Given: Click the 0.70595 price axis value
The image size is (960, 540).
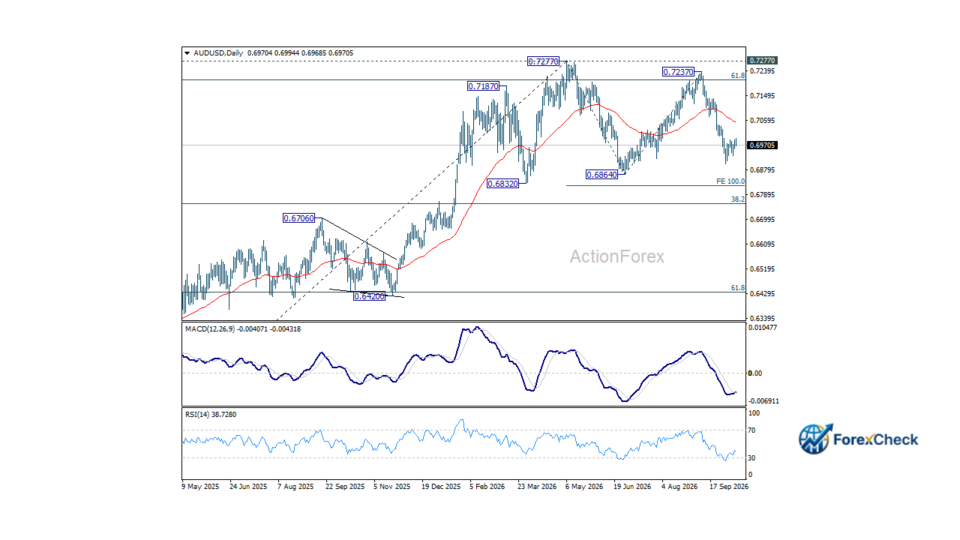Looking at the screenshot, I should (762, 121).
